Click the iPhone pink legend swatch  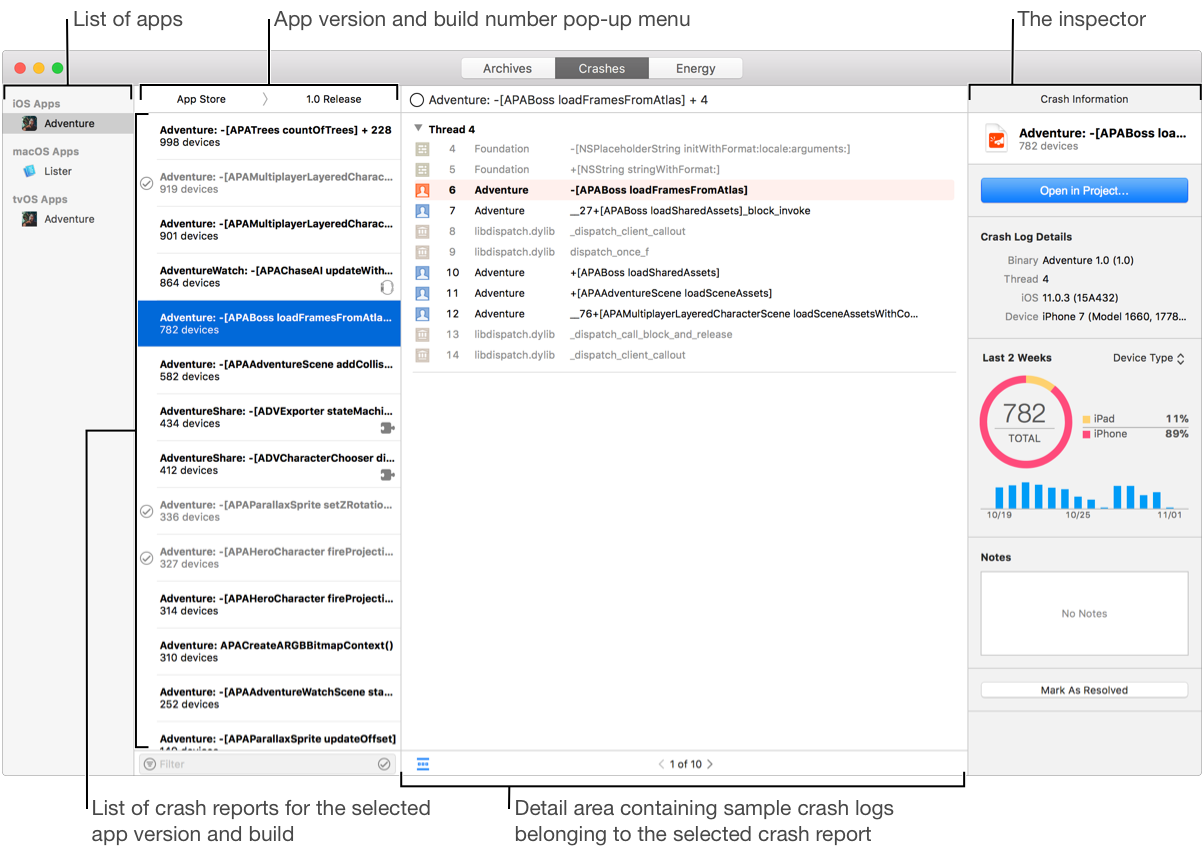click(1086, 434)
